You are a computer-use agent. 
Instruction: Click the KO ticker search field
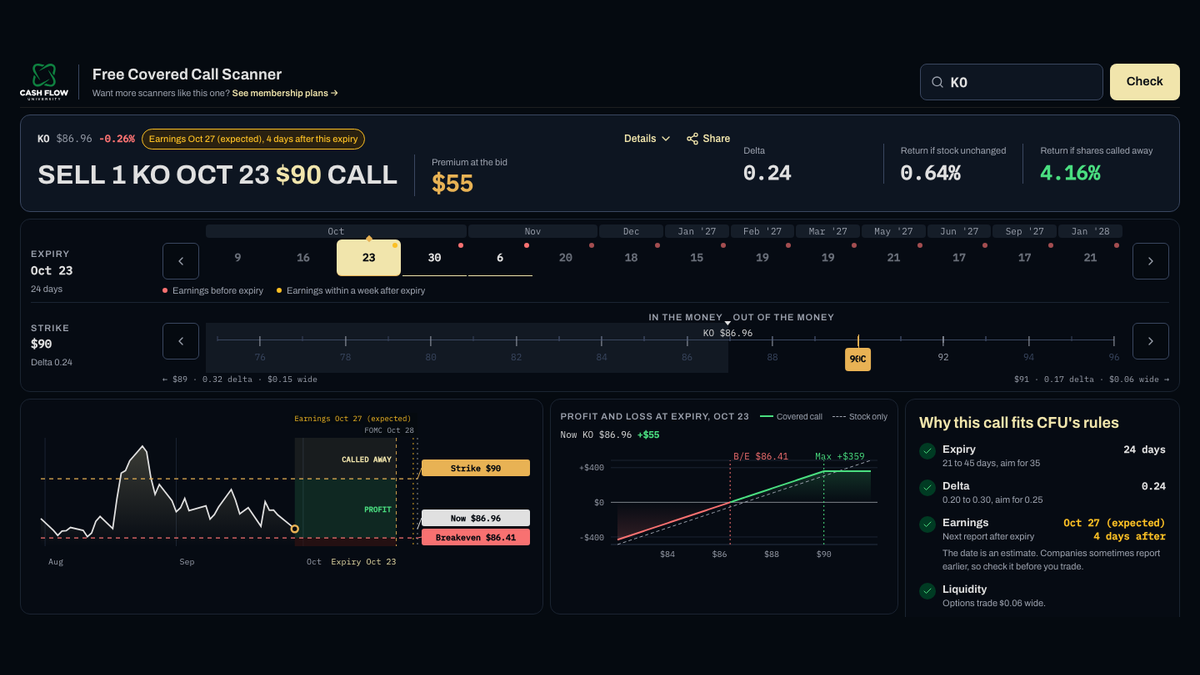[x=1011, y=82]
